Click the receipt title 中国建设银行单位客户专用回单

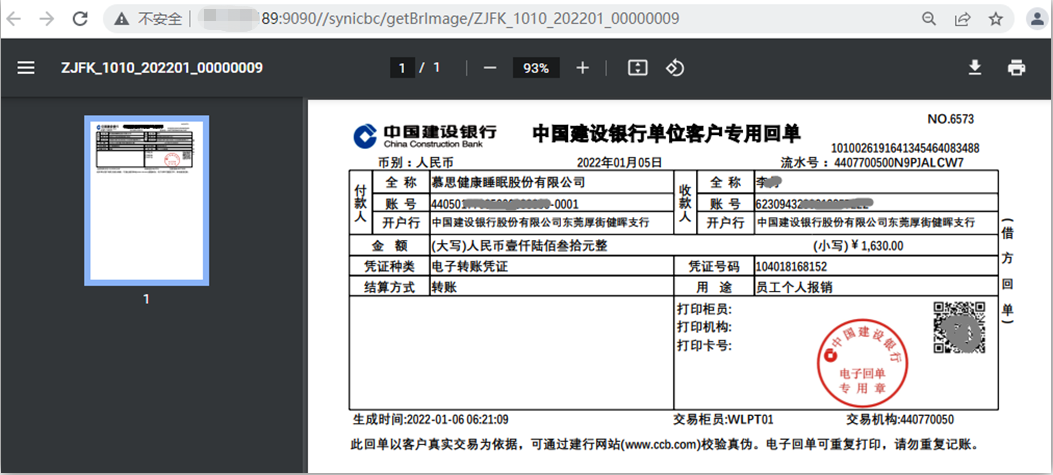coord(666,133)
